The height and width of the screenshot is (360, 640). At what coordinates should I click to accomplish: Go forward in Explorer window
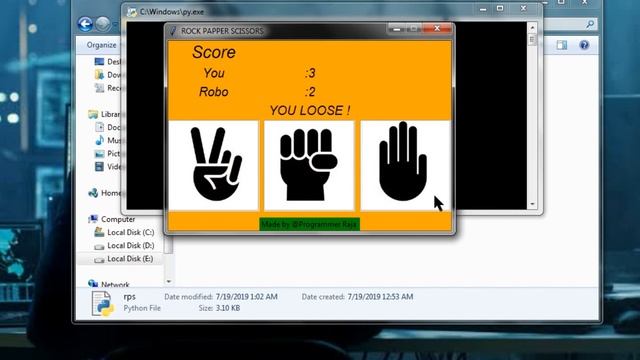tap(102, 24)
